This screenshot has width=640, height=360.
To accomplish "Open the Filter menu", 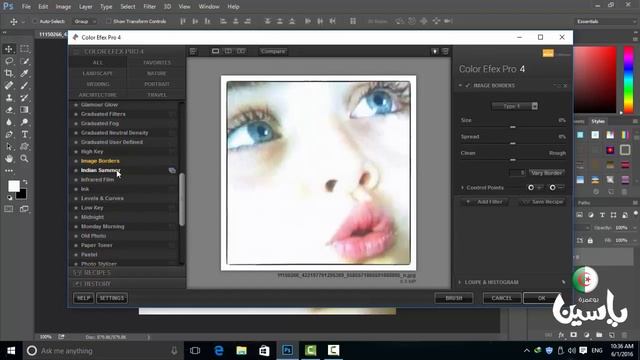I will point(149,7).
